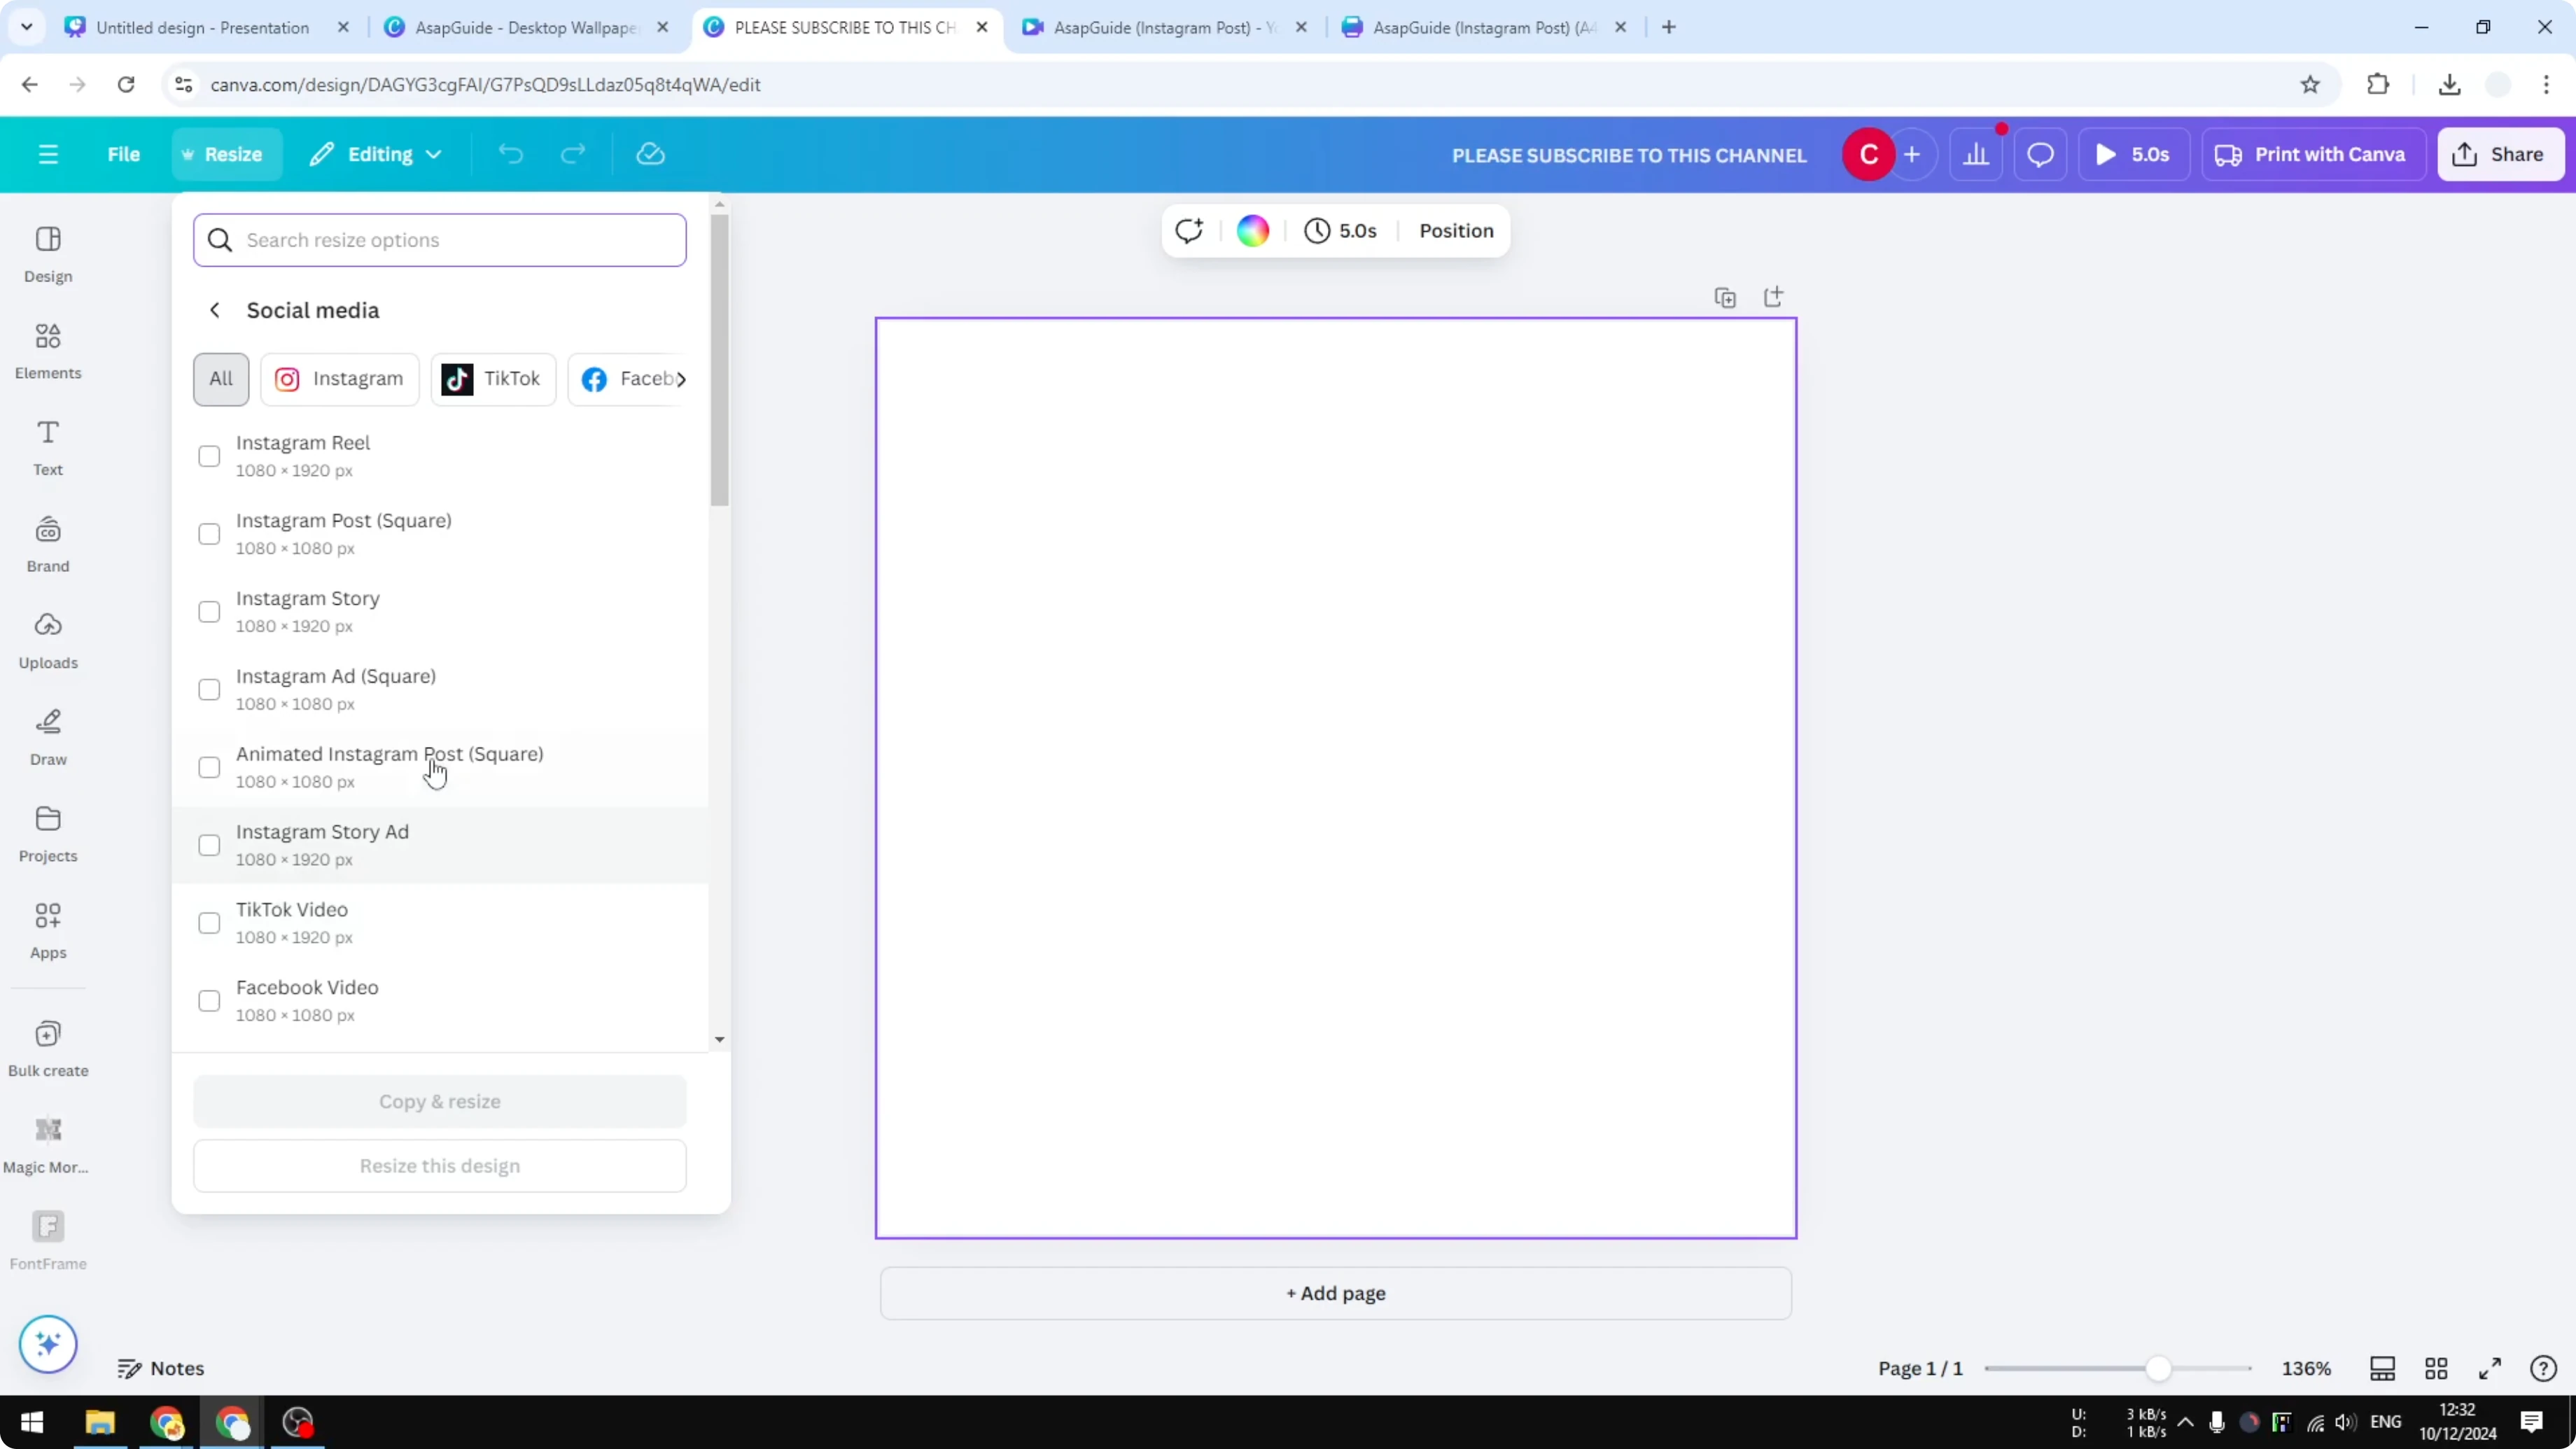Select the TikTok Video checkbox
Image resolution: width=2576 pixels, height=1449 pixels.
coord(209,922)
